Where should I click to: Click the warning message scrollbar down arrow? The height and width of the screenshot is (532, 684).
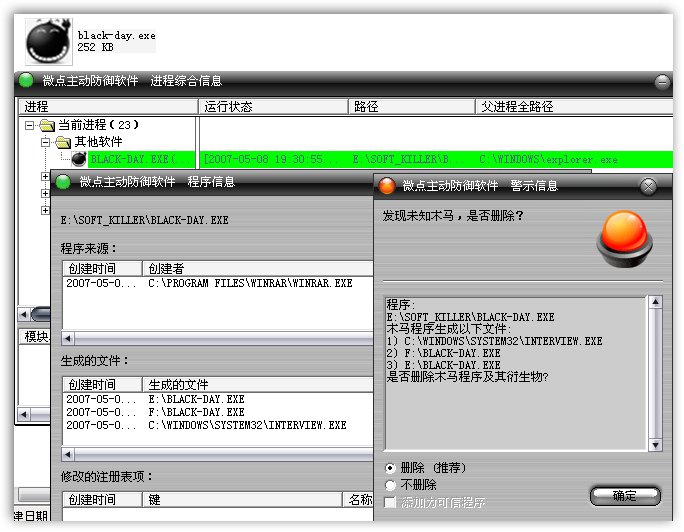point(656,445)
